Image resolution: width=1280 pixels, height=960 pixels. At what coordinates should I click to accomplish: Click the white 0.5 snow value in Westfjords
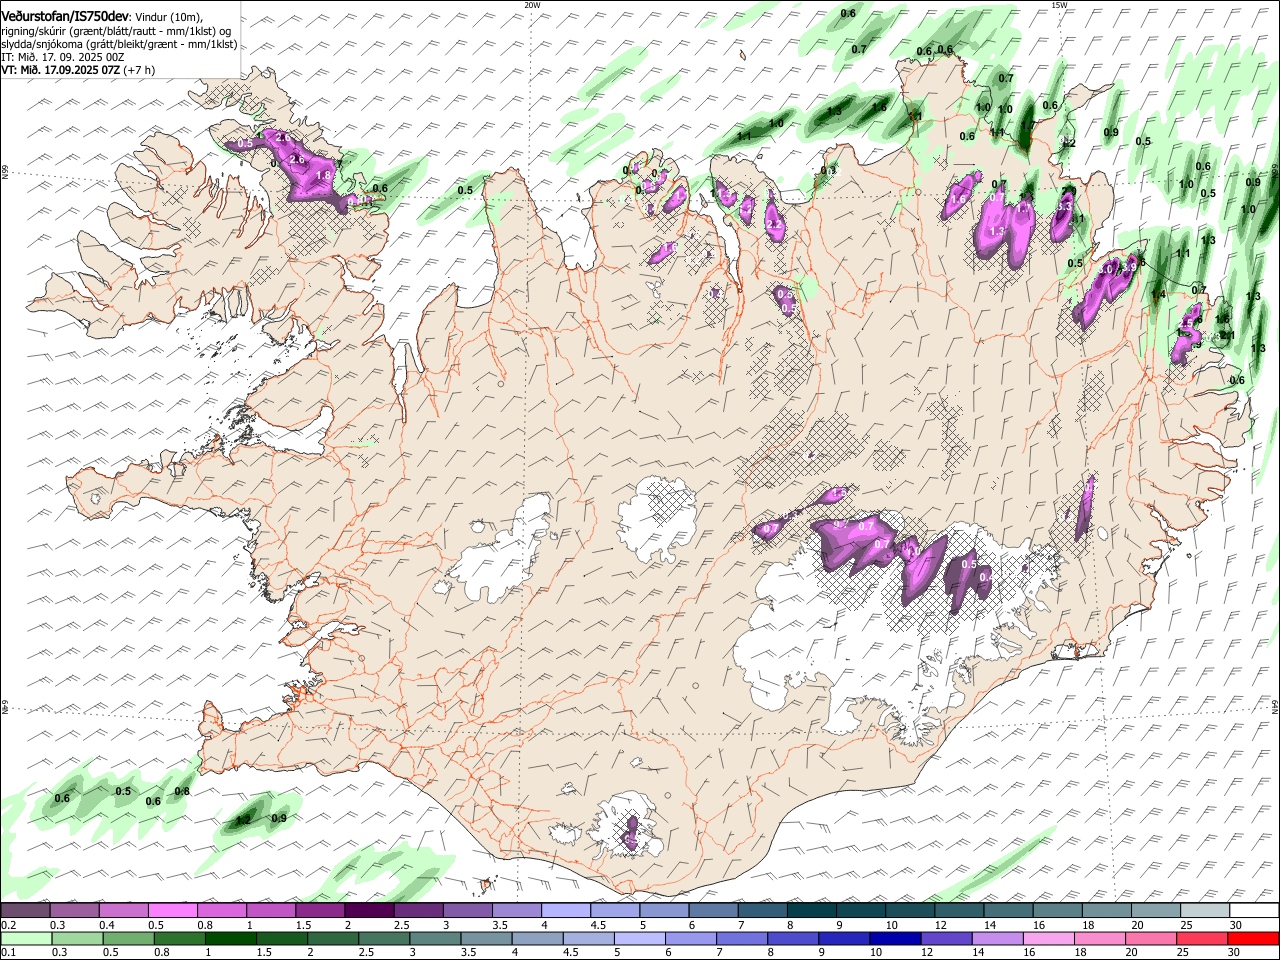point(245,144)
